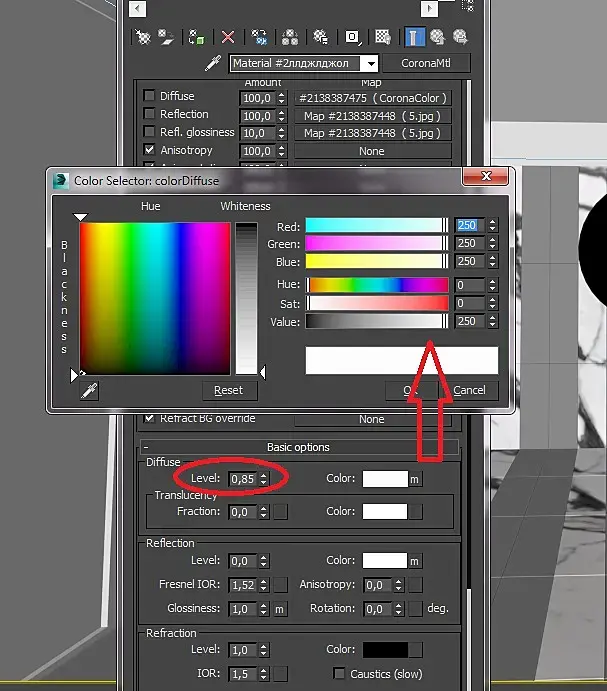The height and width of the screenshot is (691, 607).
Task: Click the Reset button in Color Selector
Action: (x=229, y=390)
